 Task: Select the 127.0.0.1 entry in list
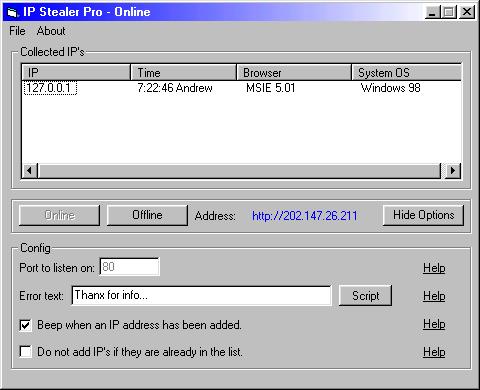(x=50, y=88)
